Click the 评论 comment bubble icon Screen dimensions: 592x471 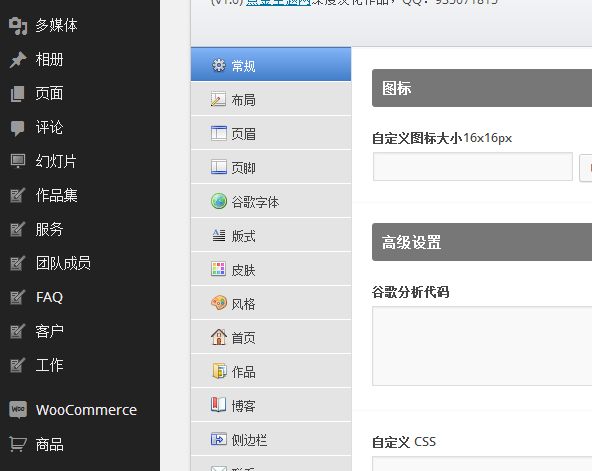click(x=18, y=128)
